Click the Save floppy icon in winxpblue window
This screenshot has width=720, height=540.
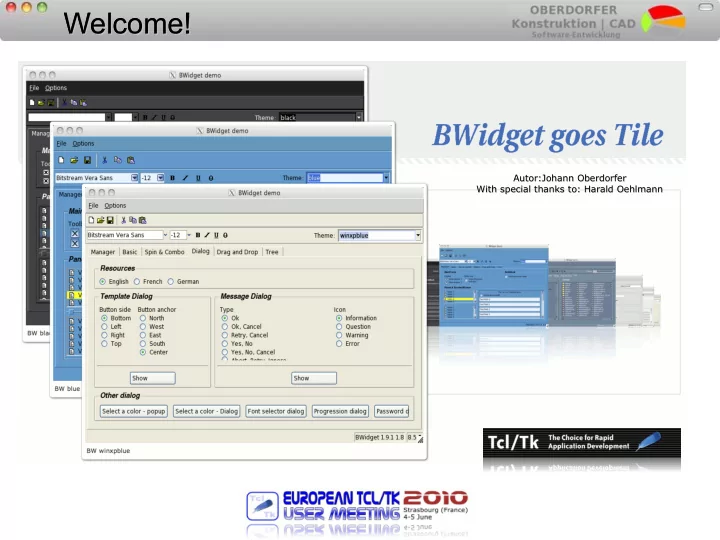coord(110,220)
